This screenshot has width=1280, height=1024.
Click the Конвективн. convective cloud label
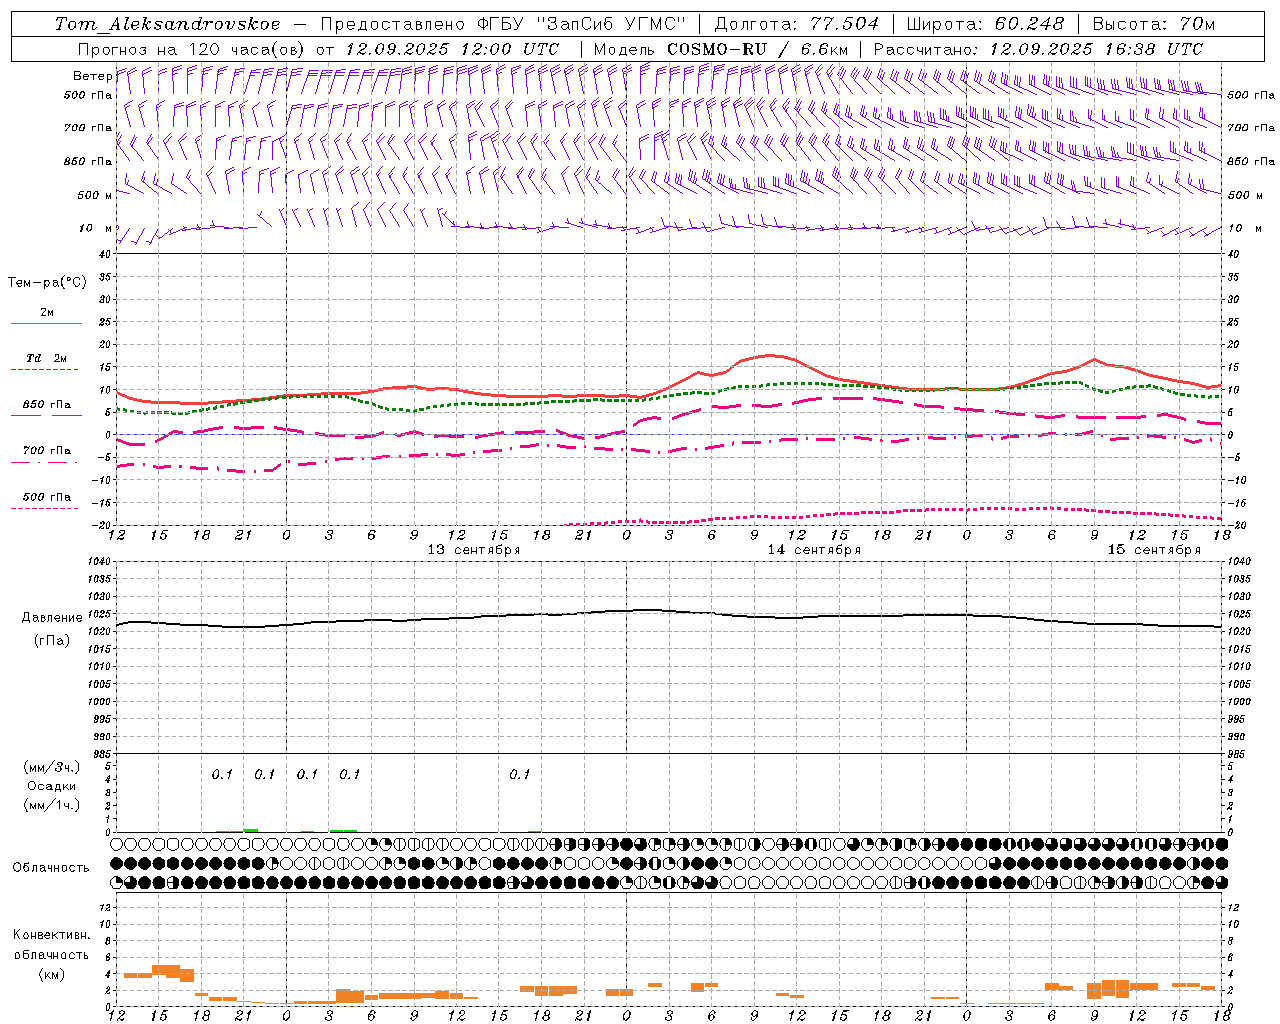51,935
